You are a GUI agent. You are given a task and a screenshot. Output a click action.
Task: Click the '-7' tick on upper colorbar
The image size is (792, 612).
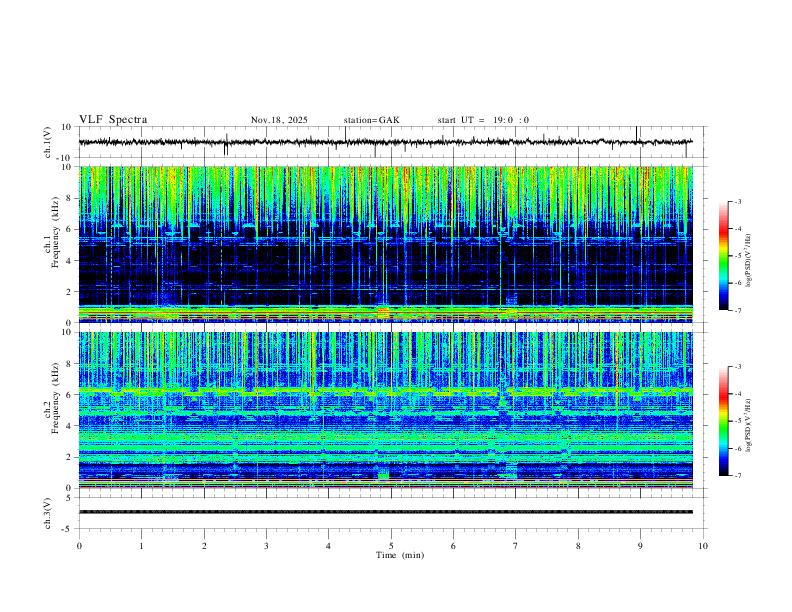coord(738,311)
